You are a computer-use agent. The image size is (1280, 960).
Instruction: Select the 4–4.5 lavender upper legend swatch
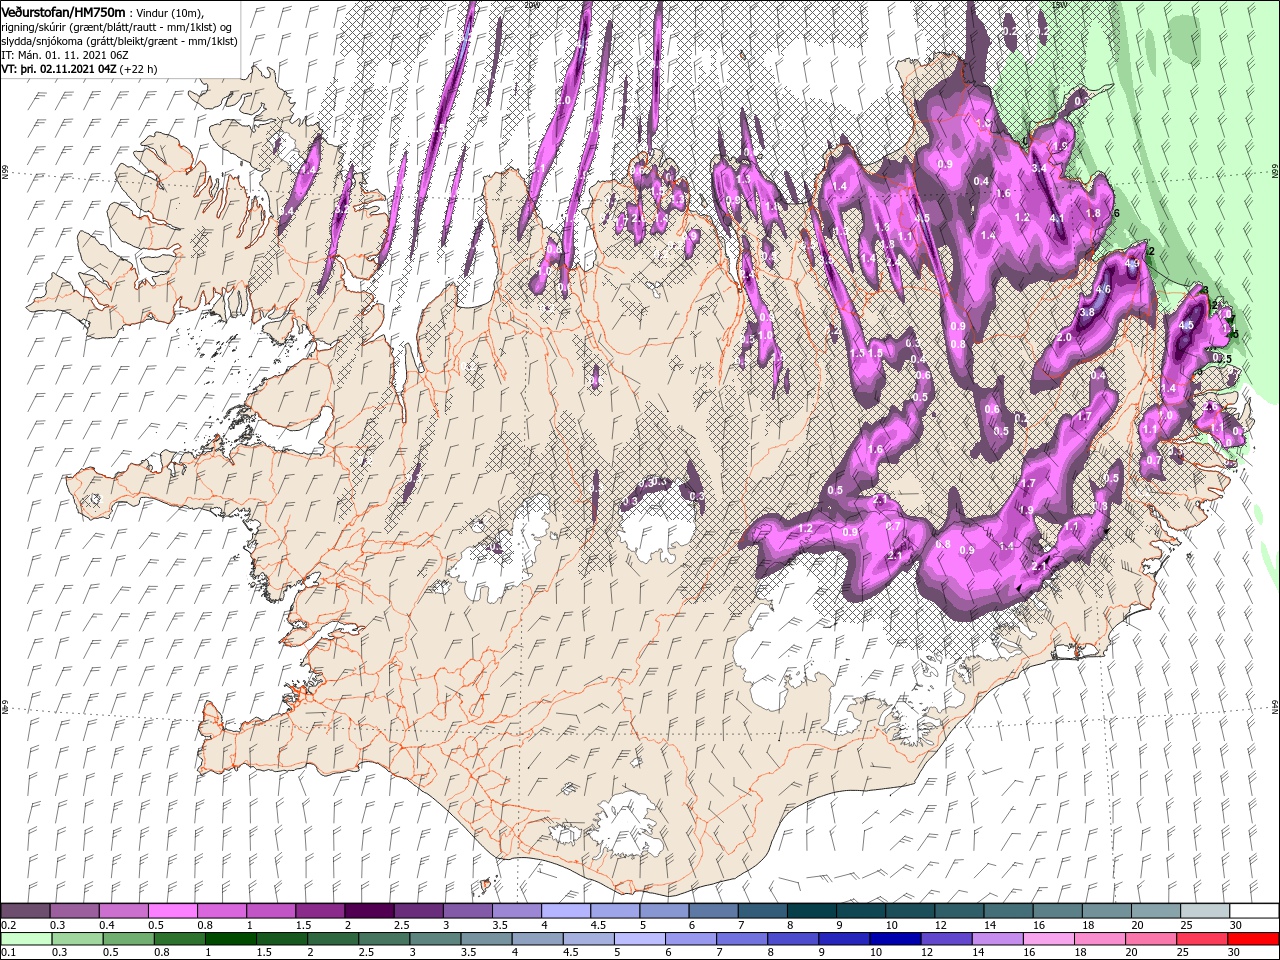coord(565,910)
